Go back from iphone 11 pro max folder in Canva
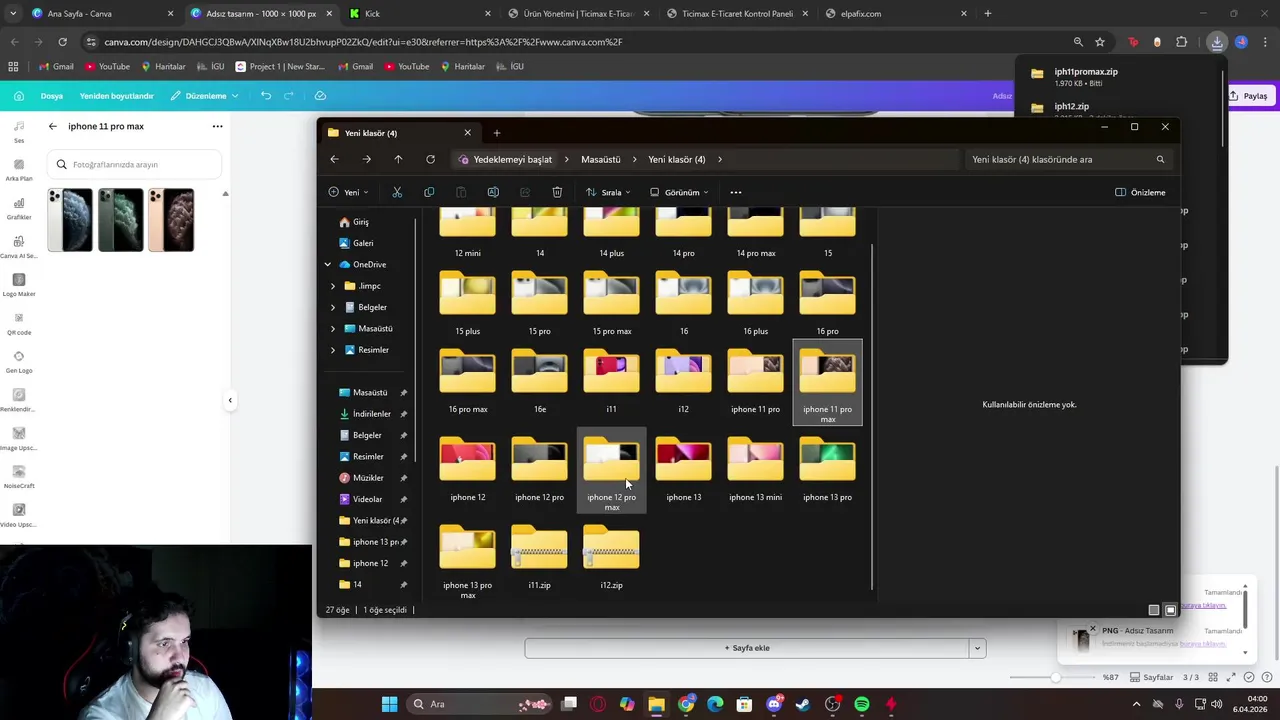1280x720 pixels. point(53,126)
